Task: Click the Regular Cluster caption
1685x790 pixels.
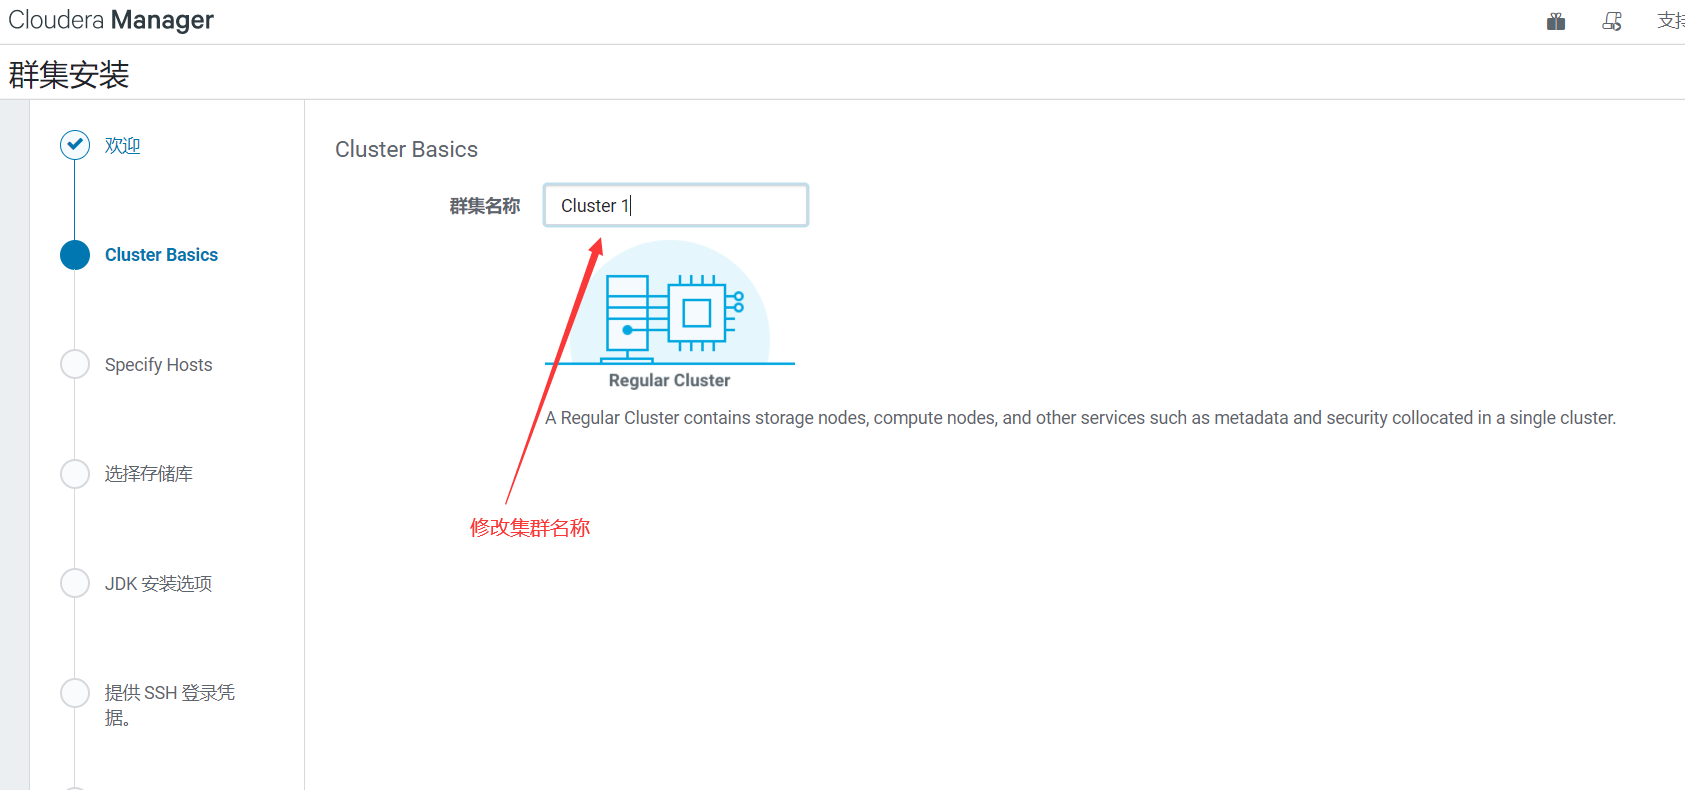Action: 669,381
